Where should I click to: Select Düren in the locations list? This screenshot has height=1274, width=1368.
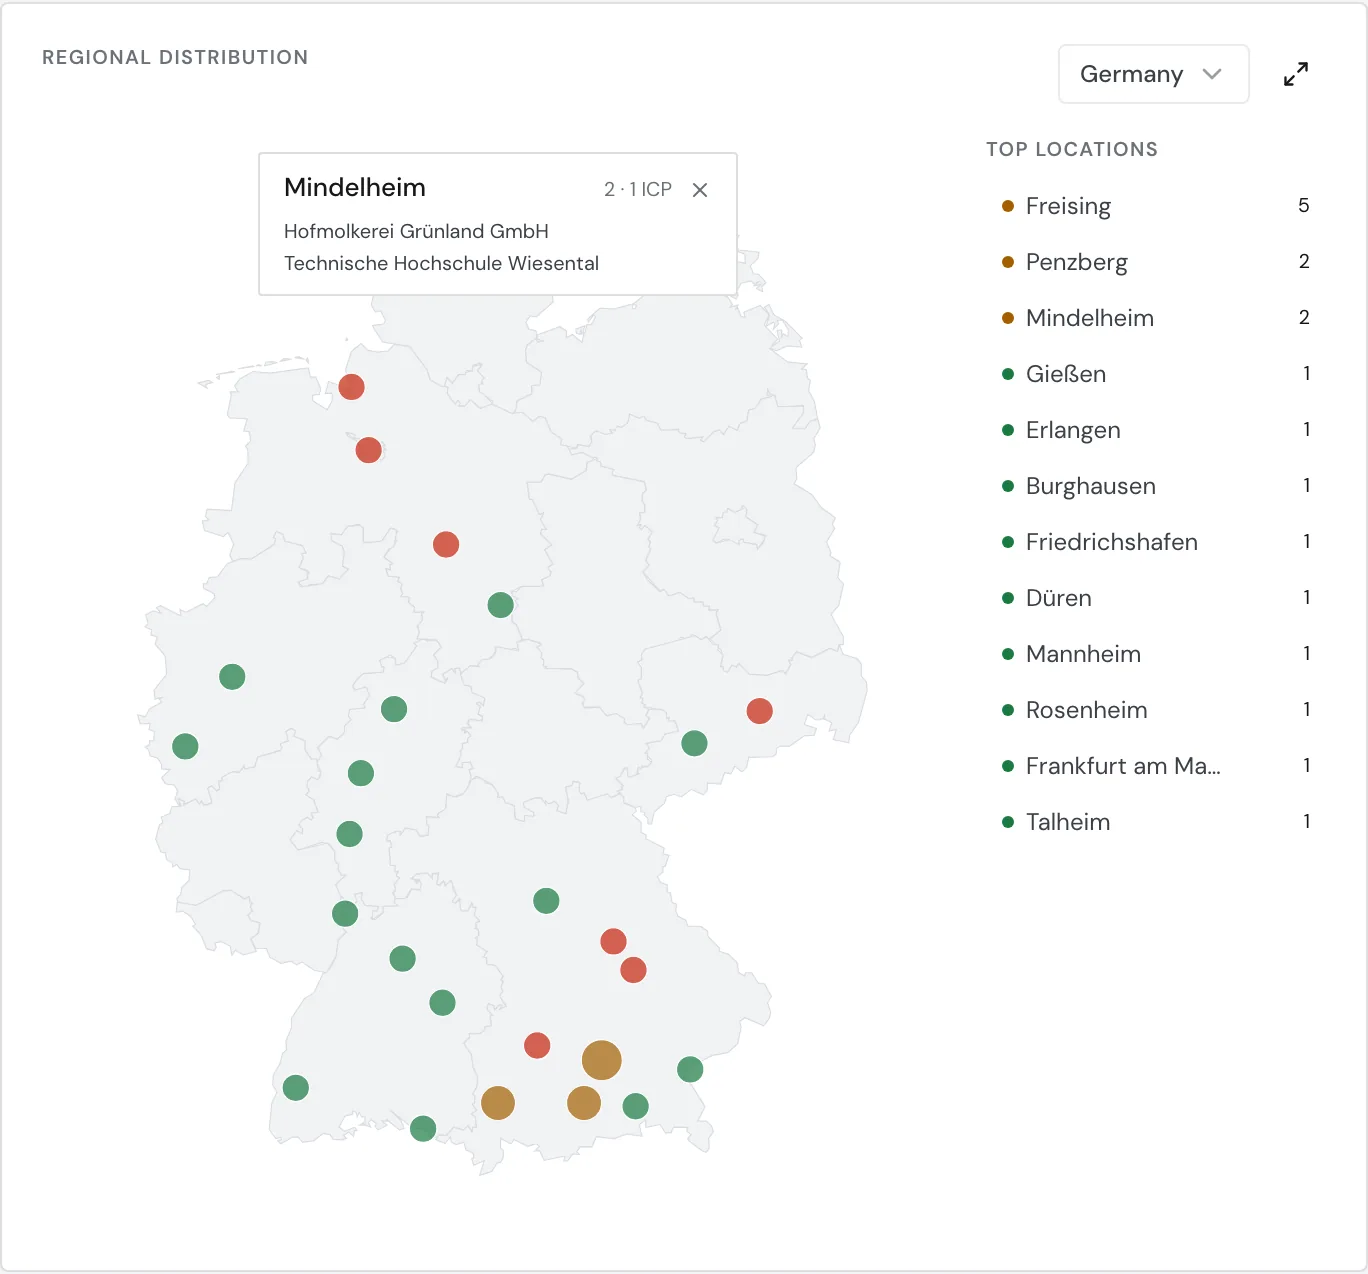click(x=1155, y=598)
